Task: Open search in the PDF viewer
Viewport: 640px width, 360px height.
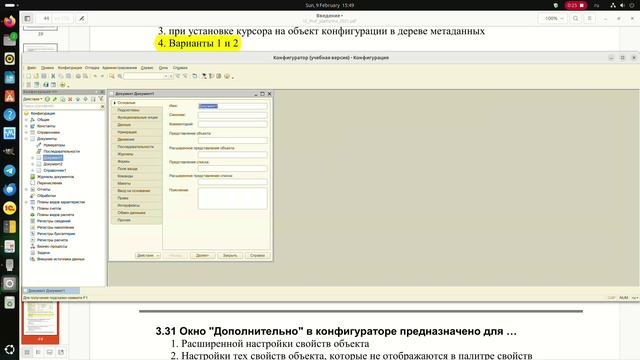Action: pos(576,18)
